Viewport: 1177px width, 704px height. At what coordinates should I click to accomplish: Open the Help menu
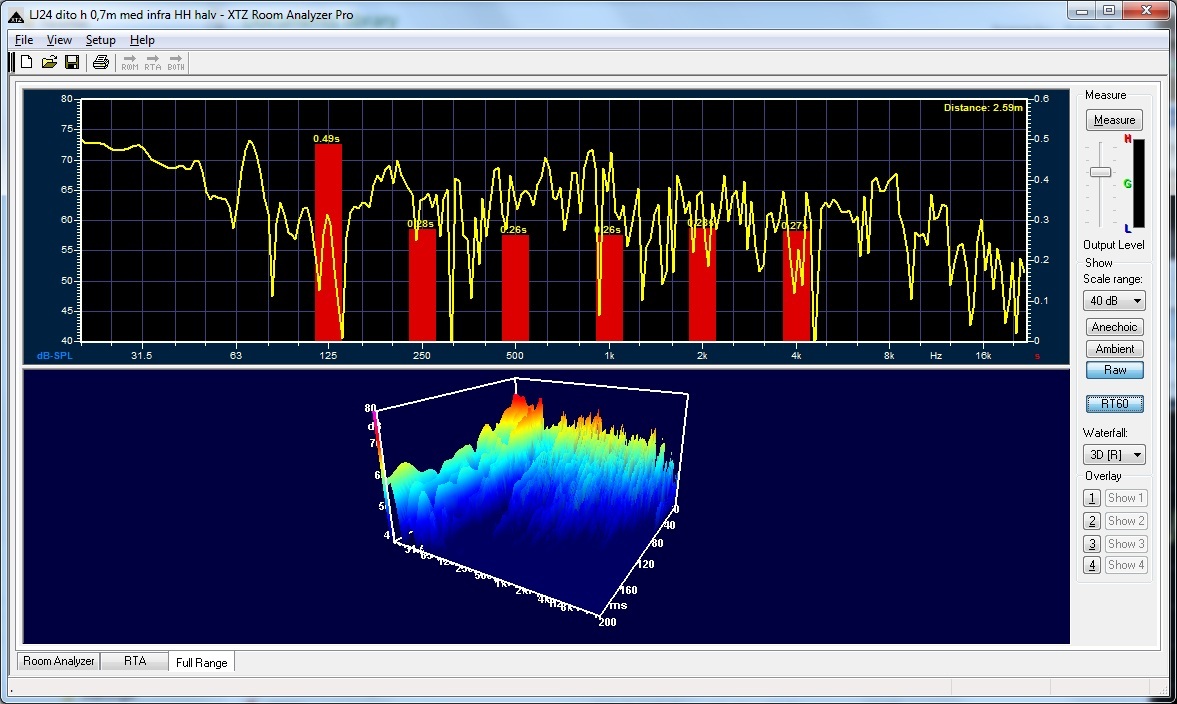click(142, 40)
